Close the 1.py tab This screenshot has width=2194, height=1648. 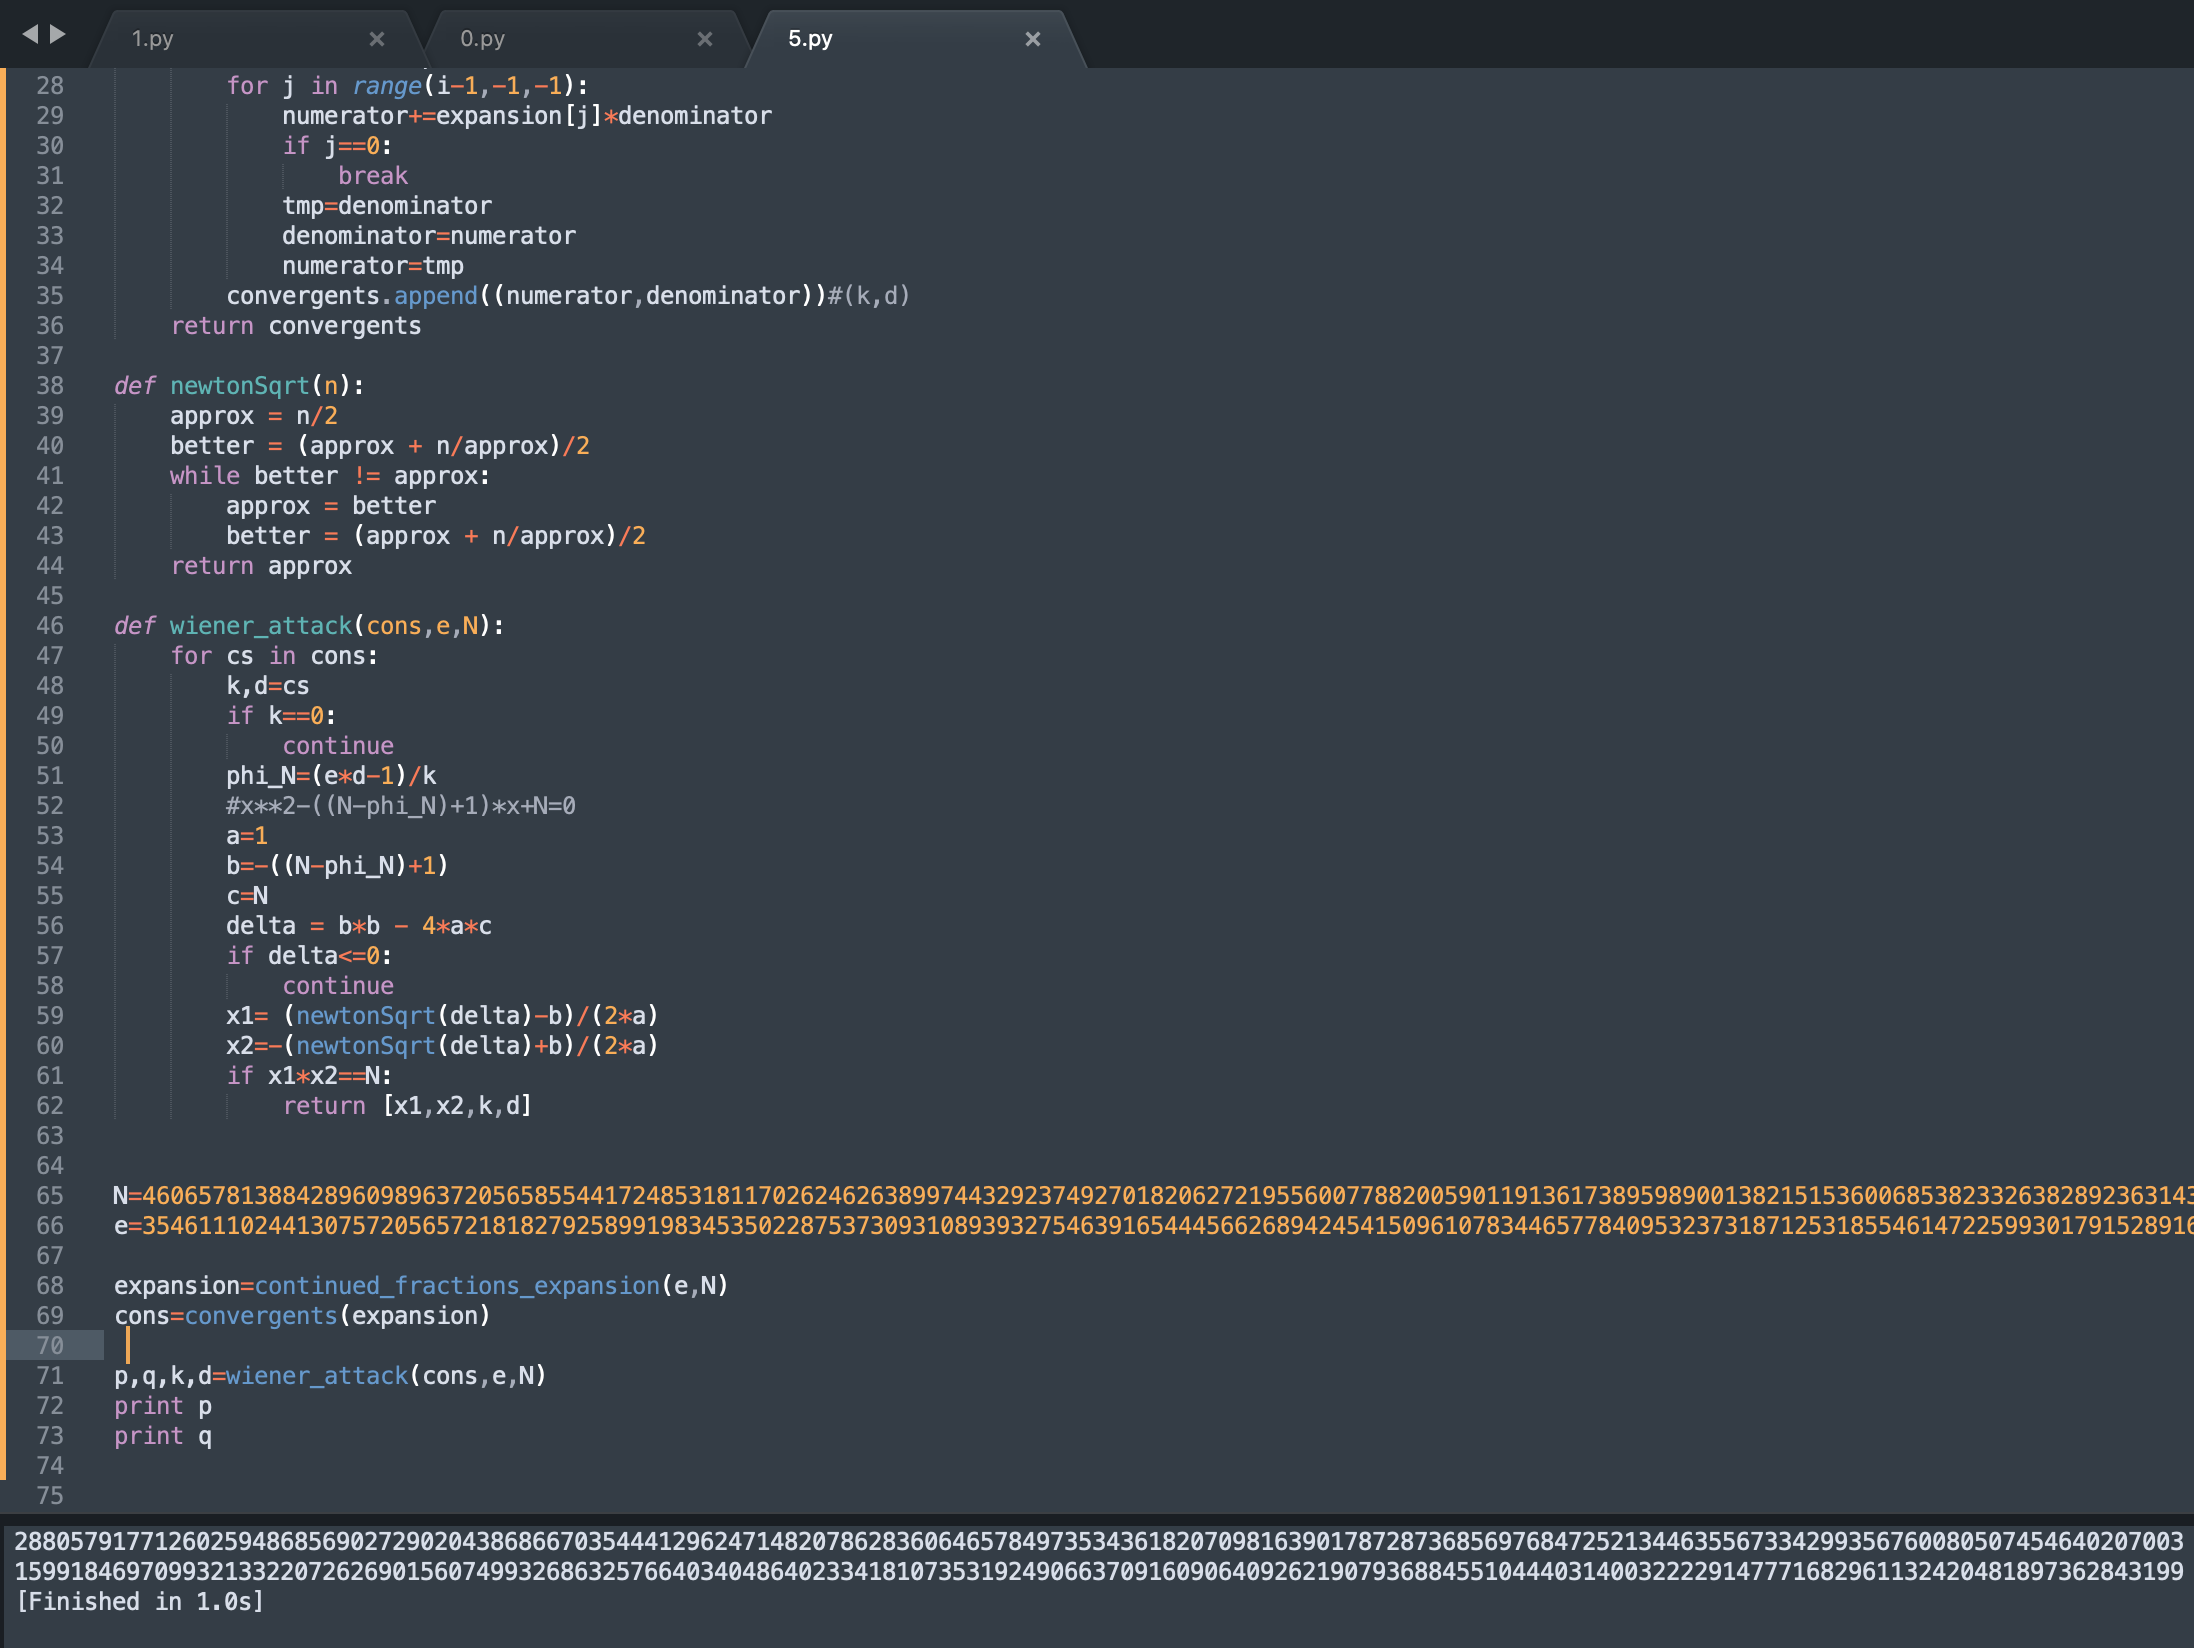pyautogui.click(x=377, y=39)
